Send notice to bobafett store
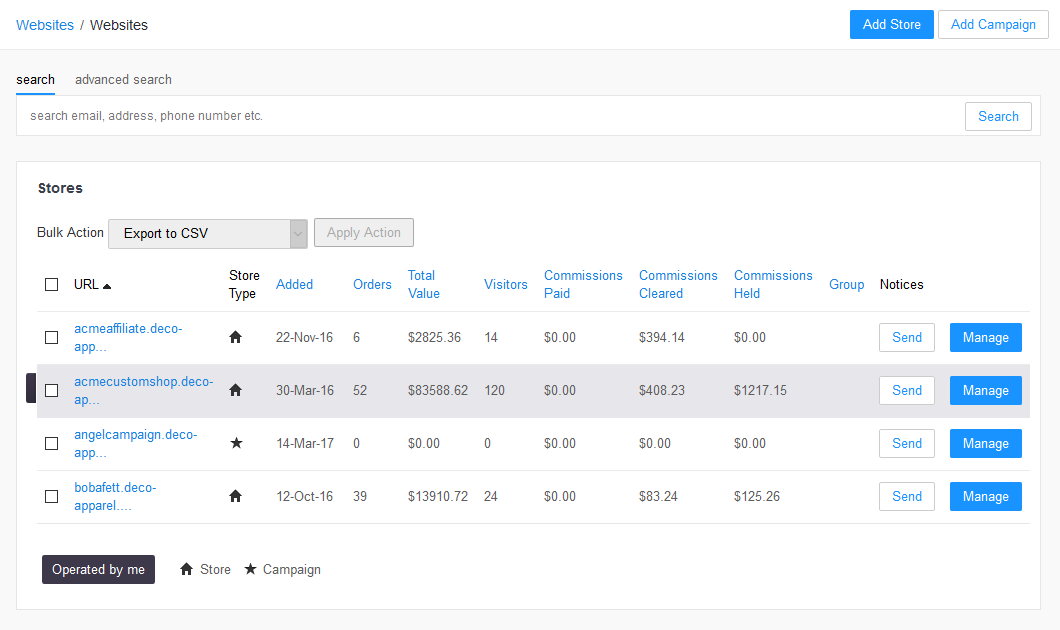Viewport: 1060px width, 630px height. 907,496
